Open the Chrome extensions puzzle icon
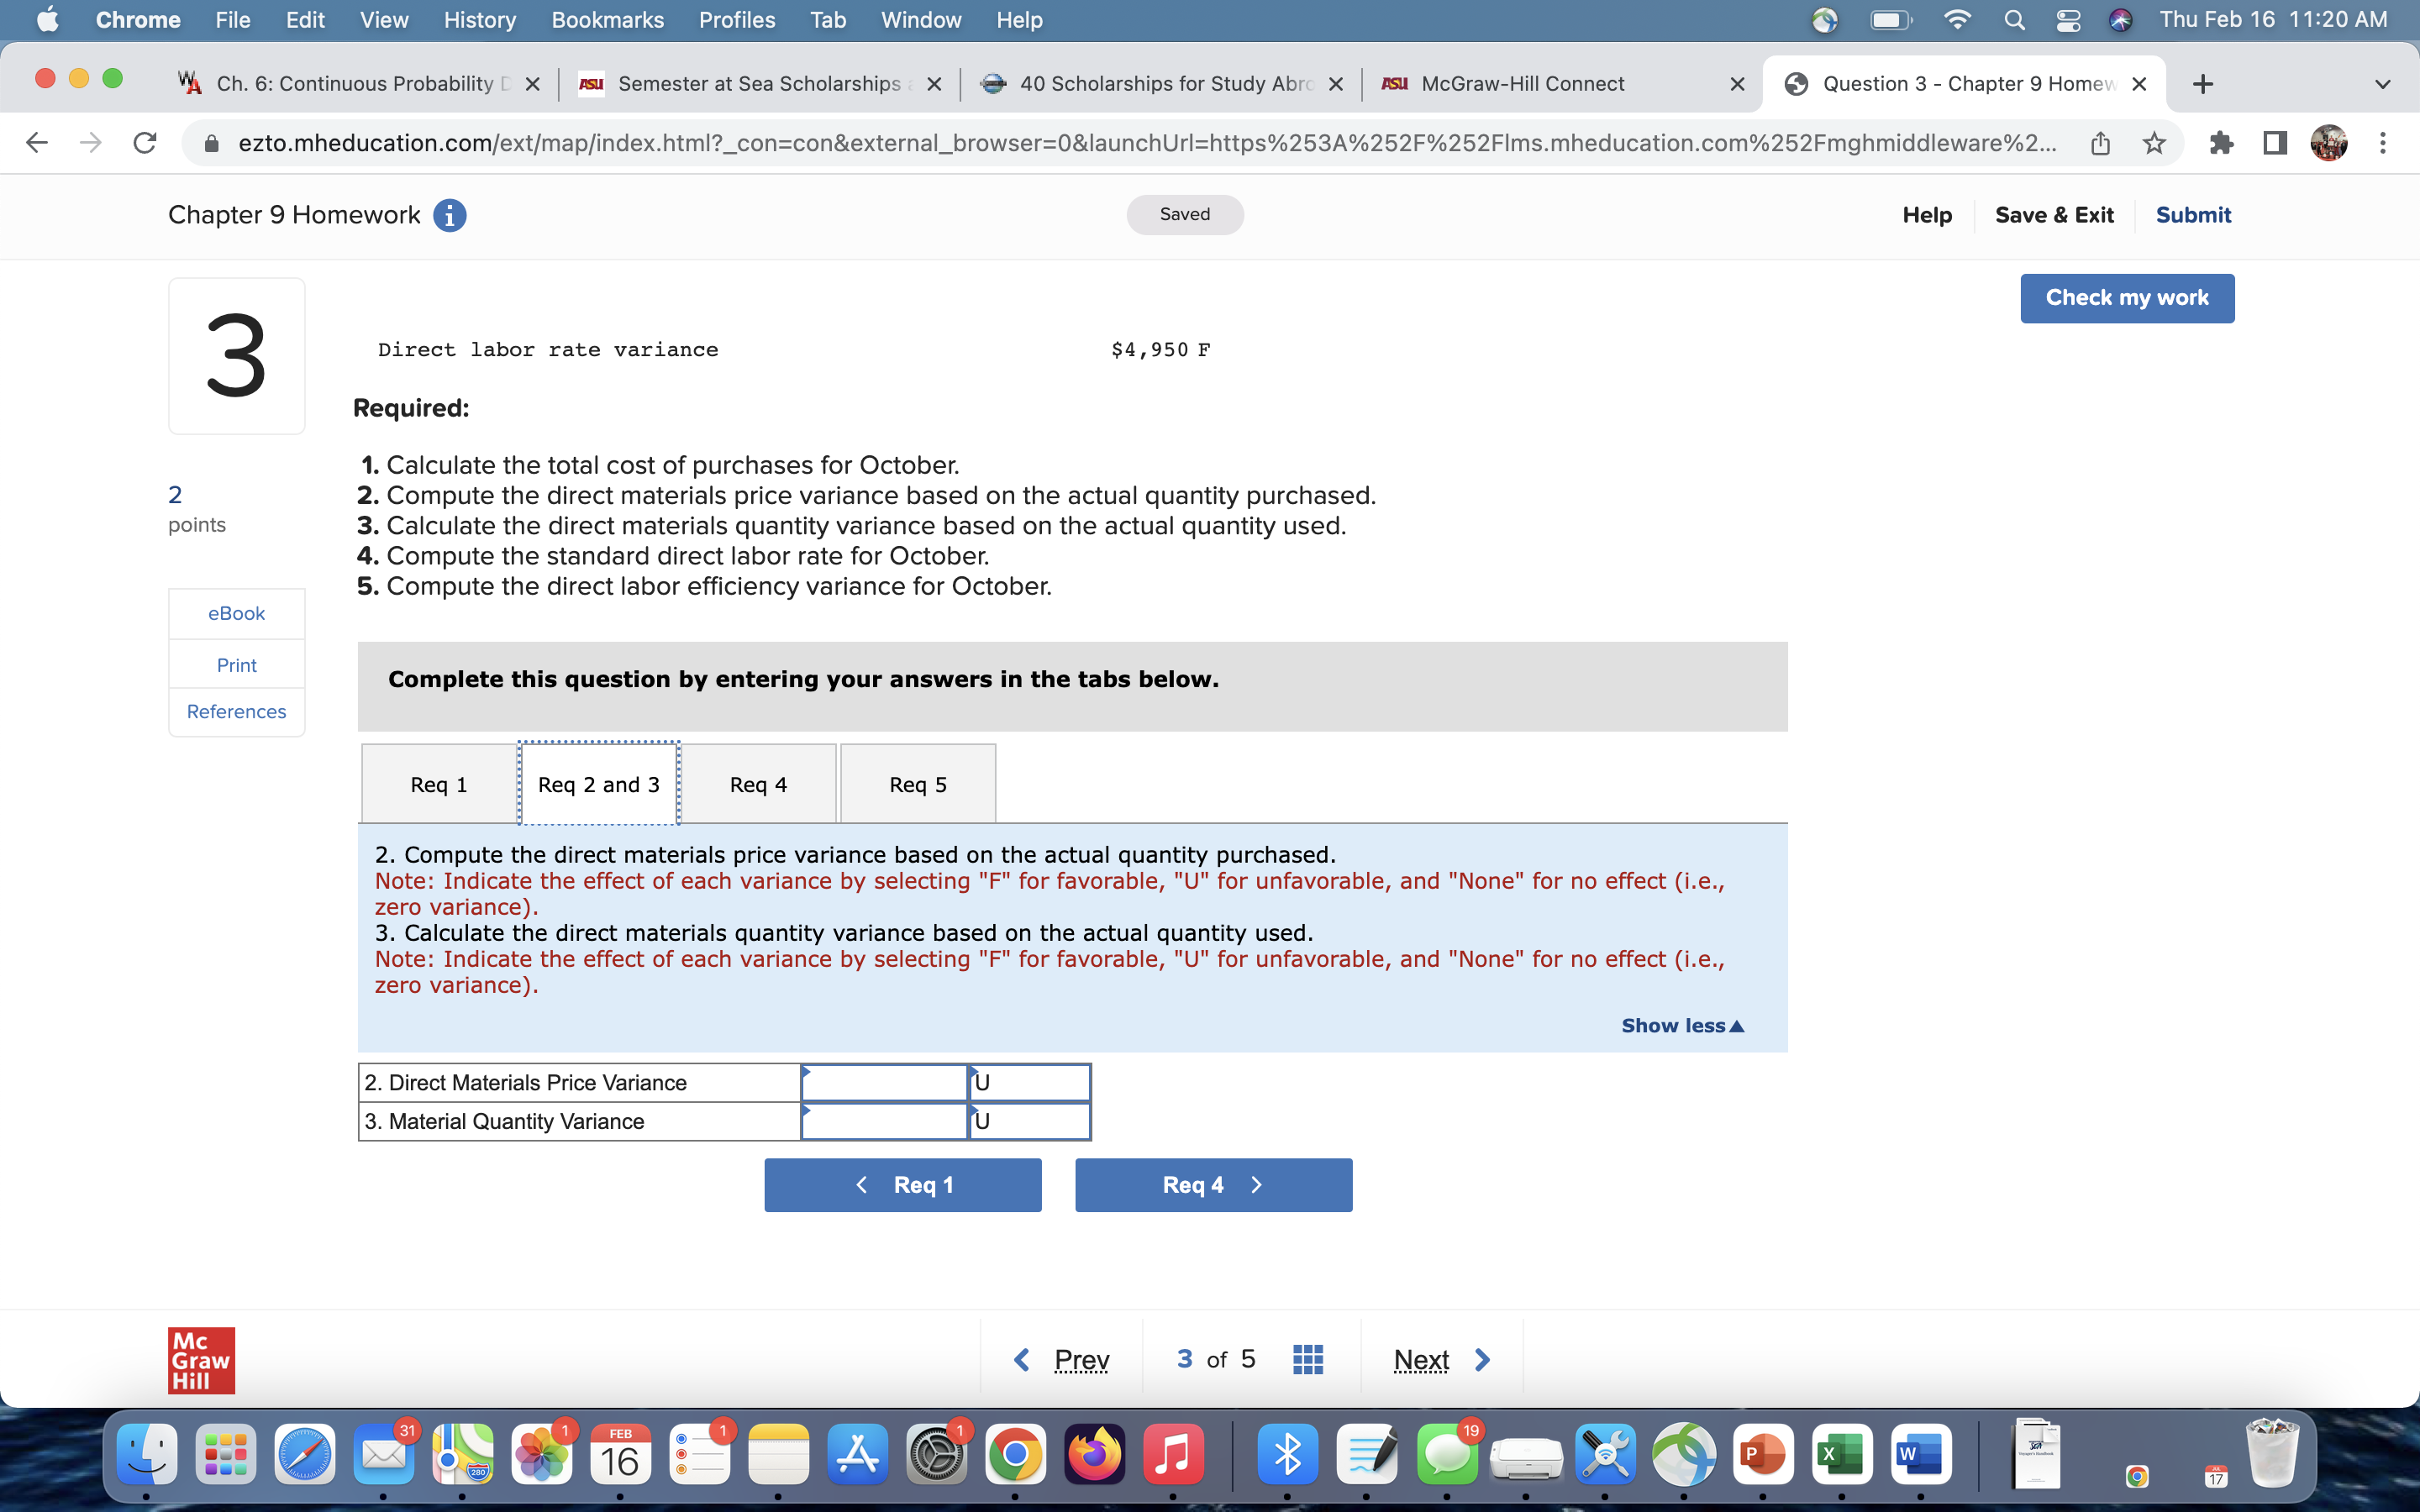The width and height of the screenshot is (2420, 1512). pos(2221,143)
